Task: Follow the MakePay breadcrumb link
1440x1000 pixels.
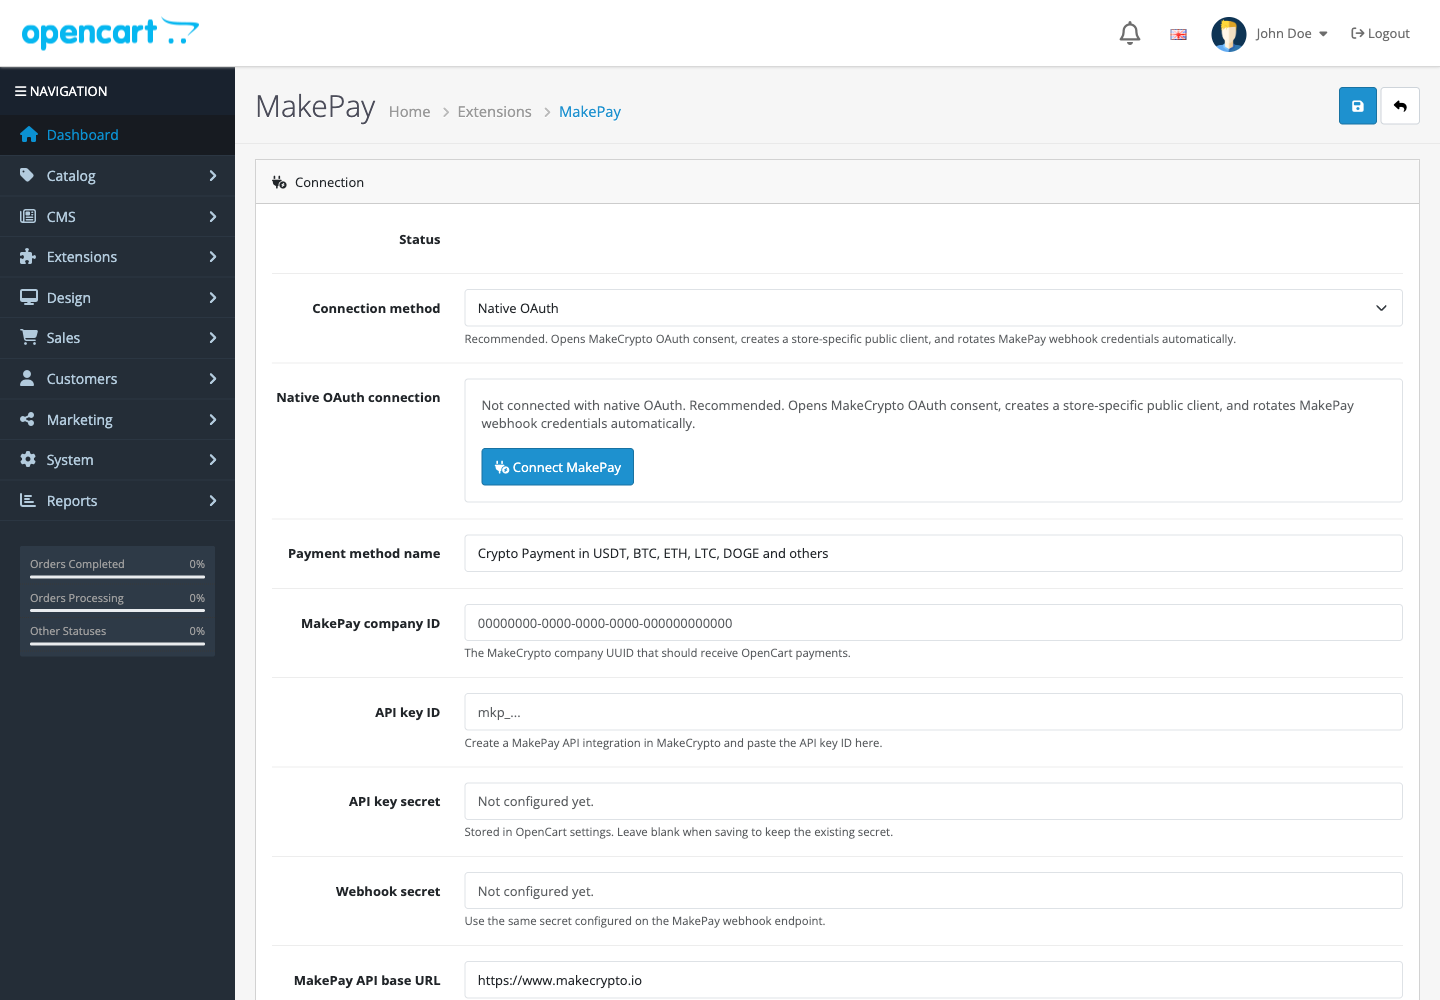Action: click(x=590, y=112)
